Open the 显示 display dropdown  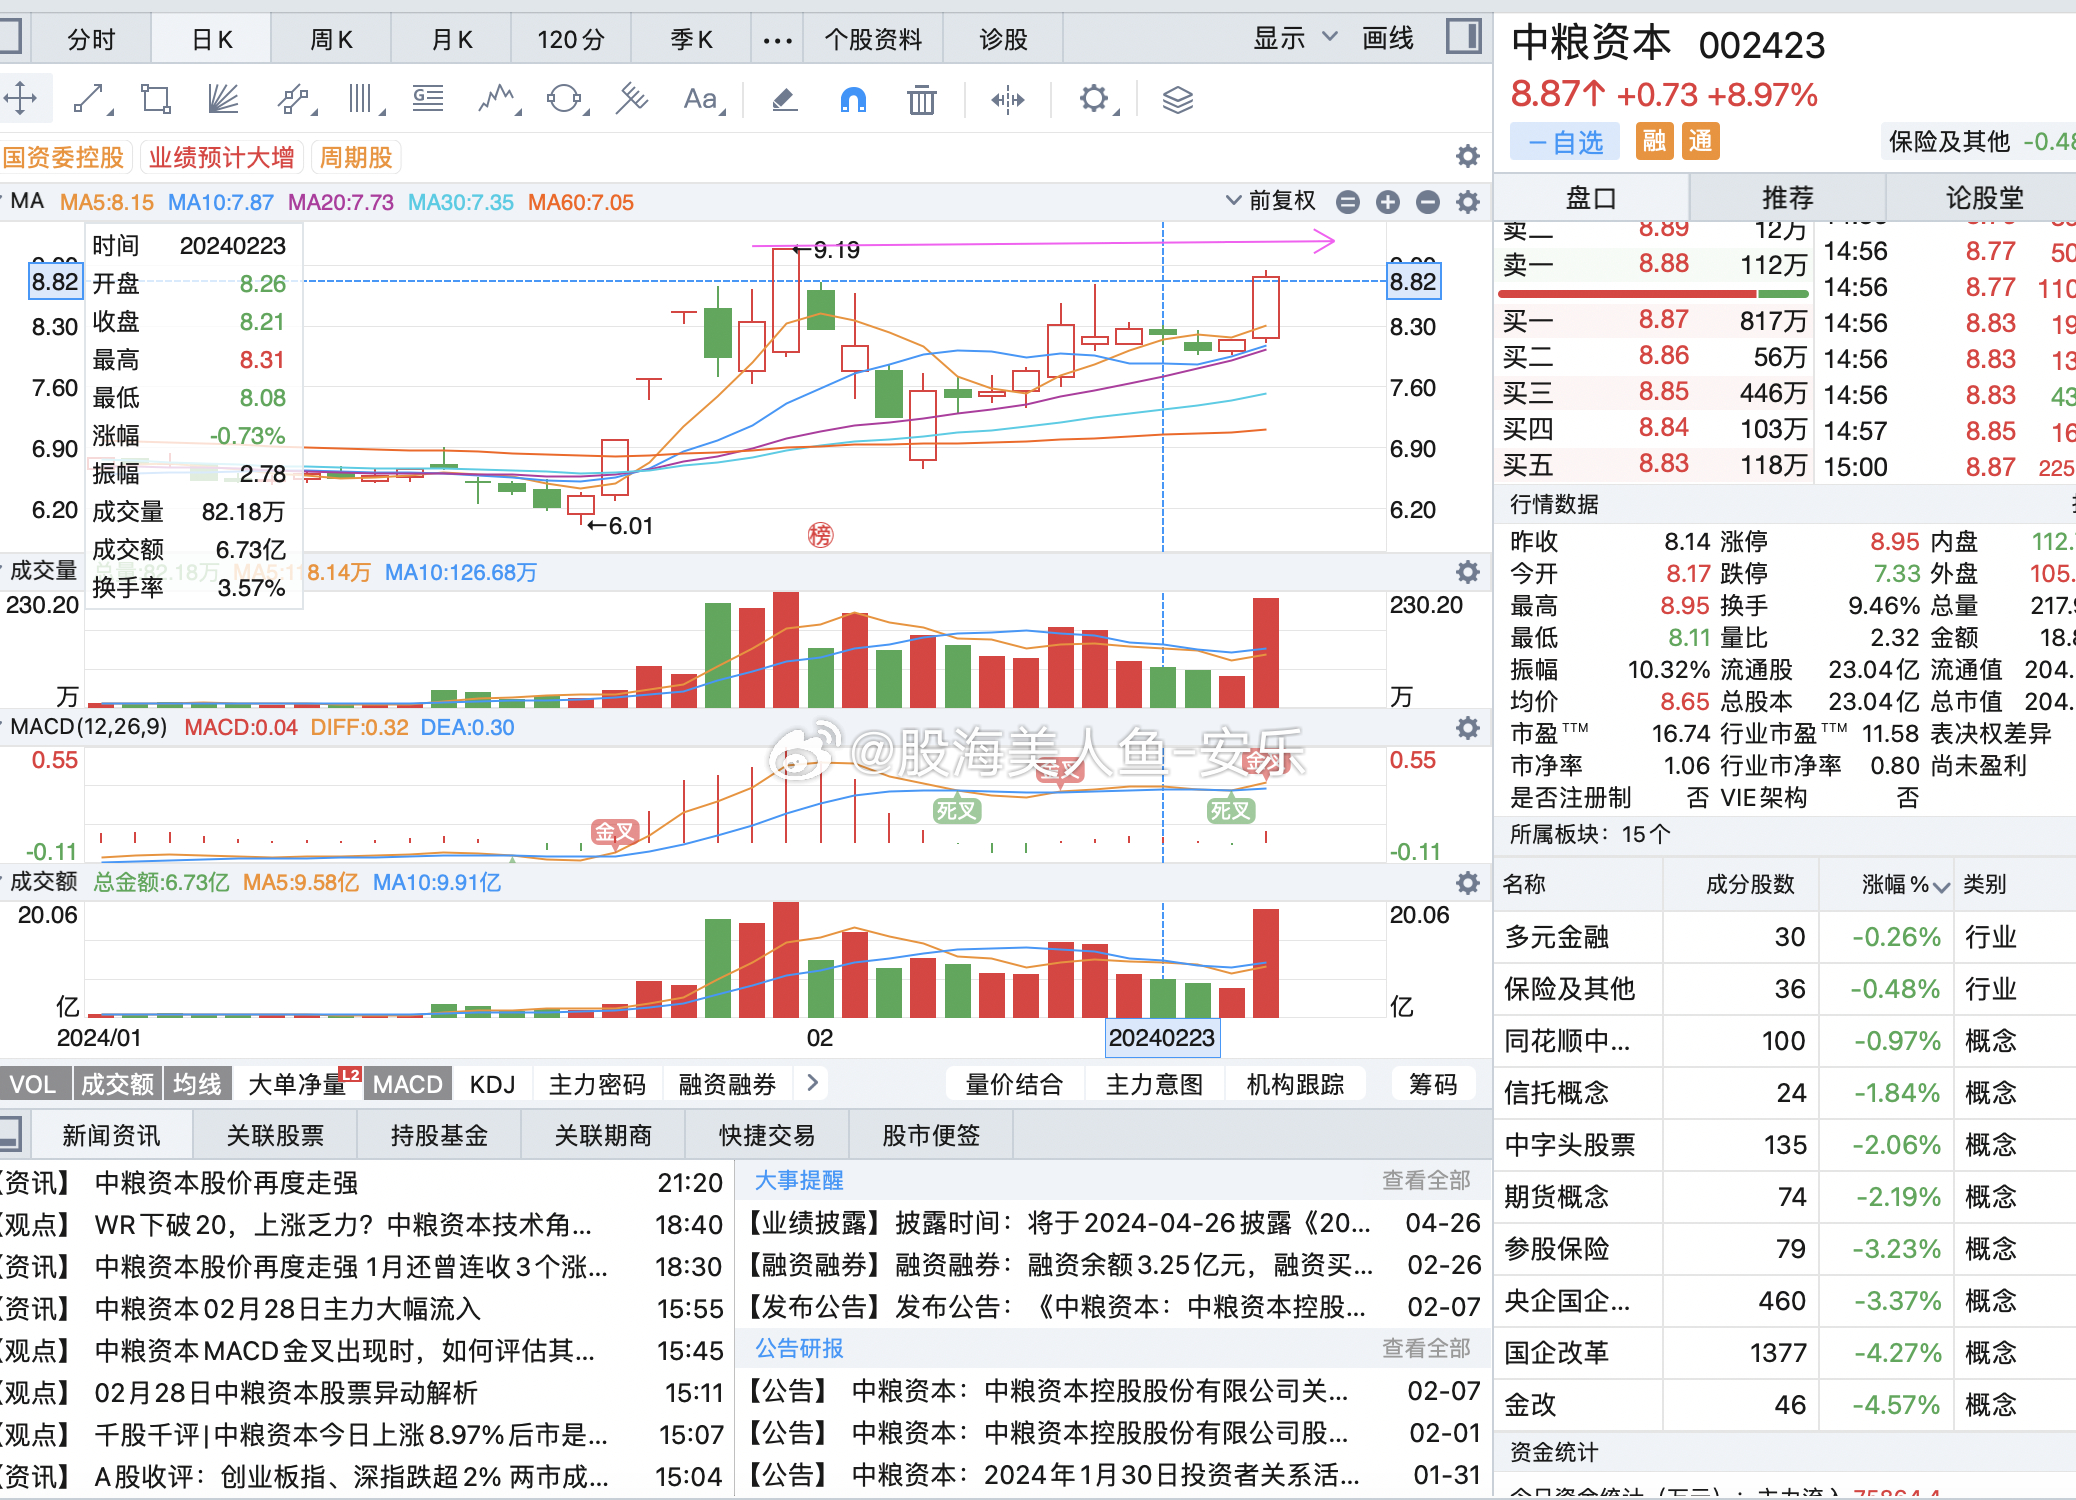tap(1295, 38)
